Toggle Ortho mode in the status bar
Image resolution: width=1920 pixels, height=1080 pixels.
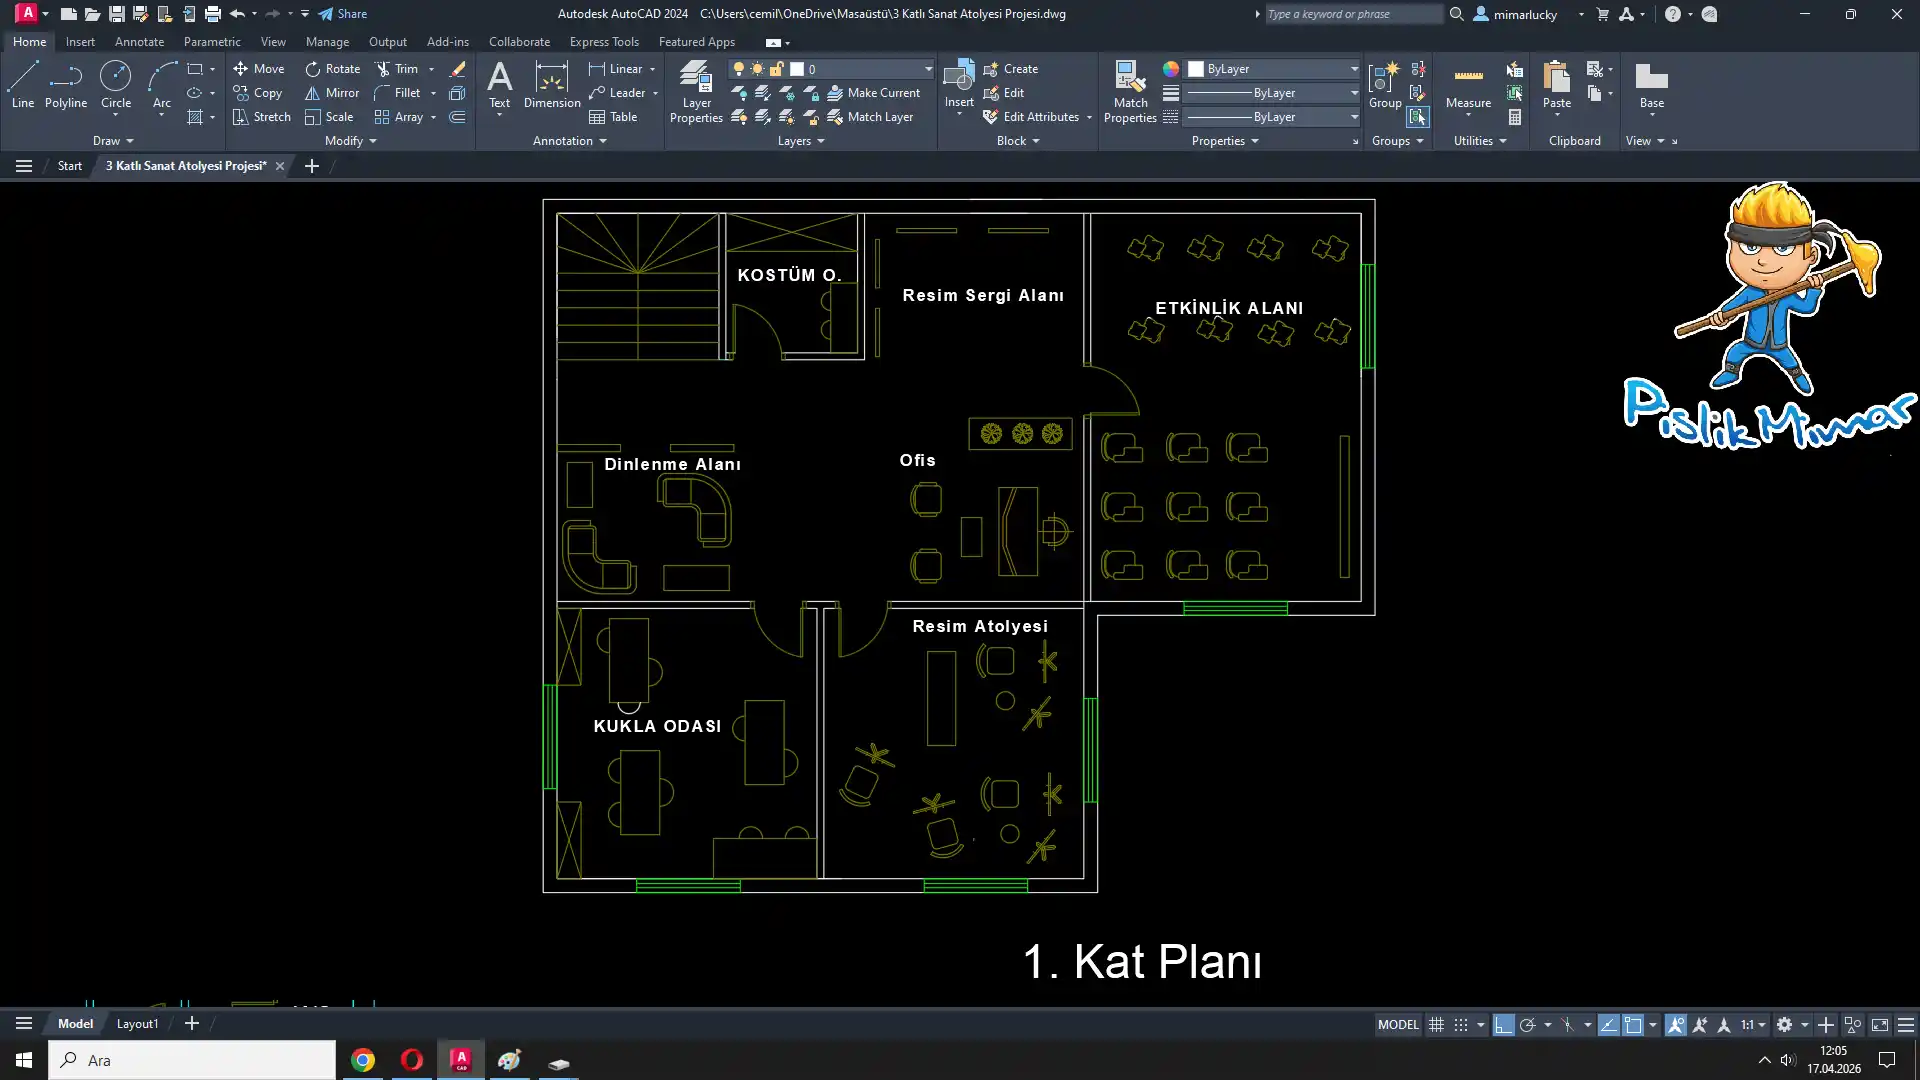point(1504,1025)
